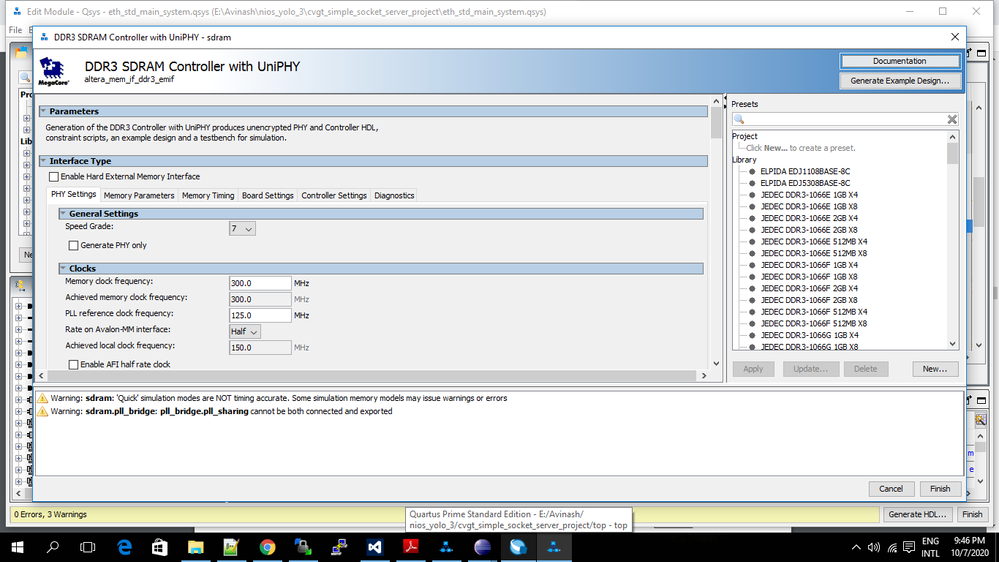The width and height of the screenshot is (999, 562).
Task: Open Eclipse taskbar icon
Action: (x=482, y=547)
